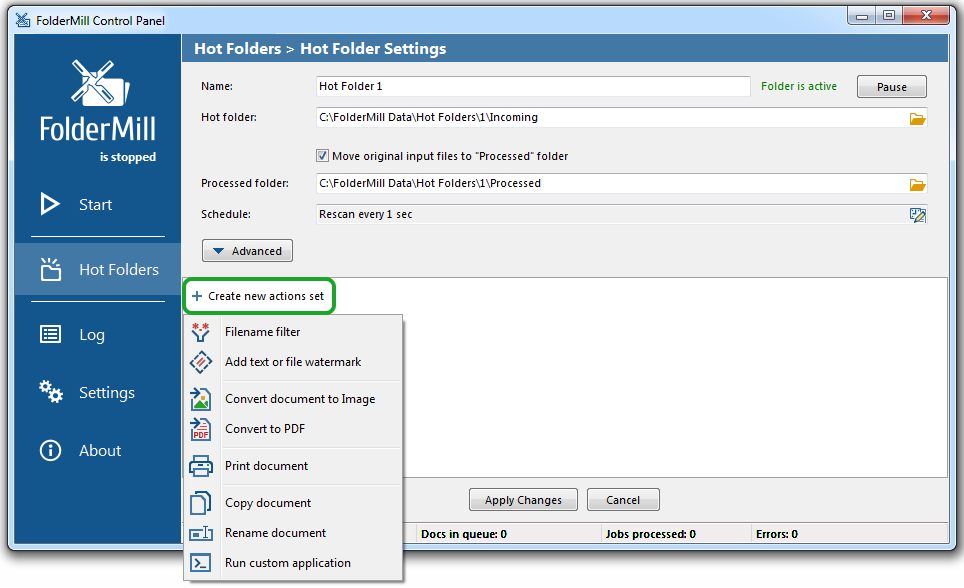Click the Convert document to Image icon

pyautogui.click(x=200, y=399)
